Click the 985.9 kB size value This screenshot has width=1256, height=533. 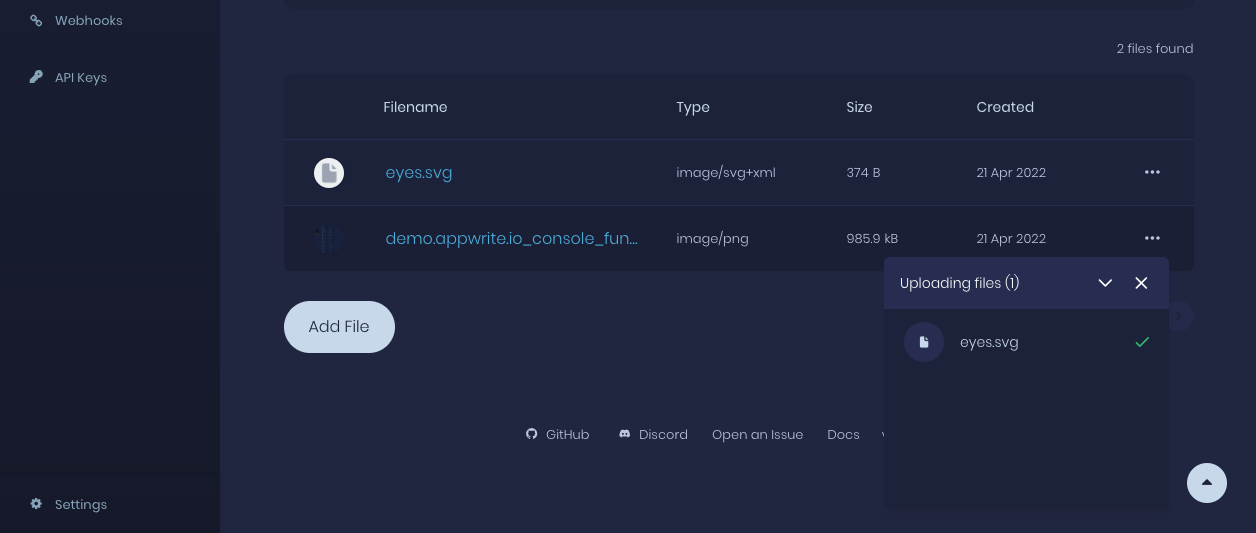(x=872, y=238)
